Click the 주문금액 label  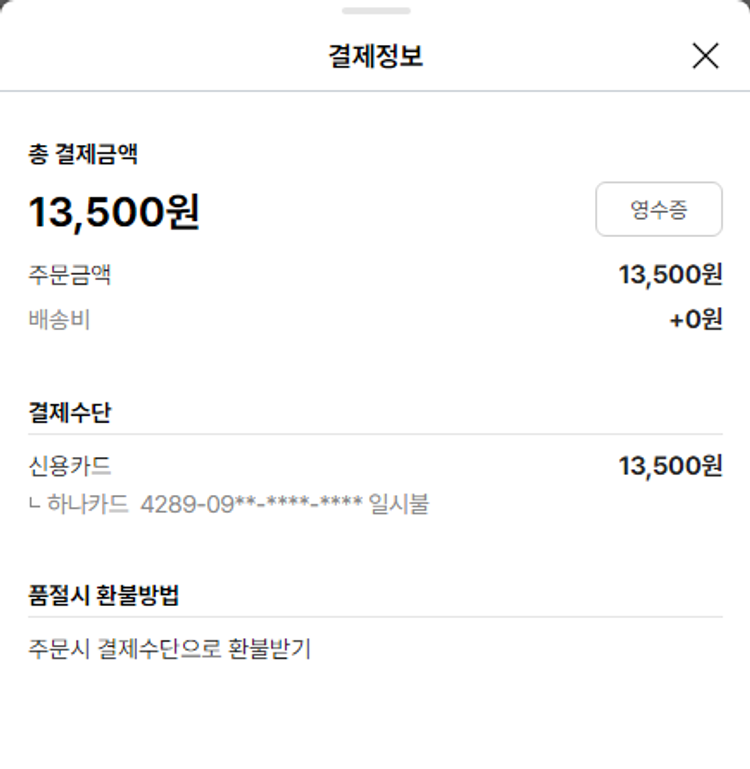point(69,274)
